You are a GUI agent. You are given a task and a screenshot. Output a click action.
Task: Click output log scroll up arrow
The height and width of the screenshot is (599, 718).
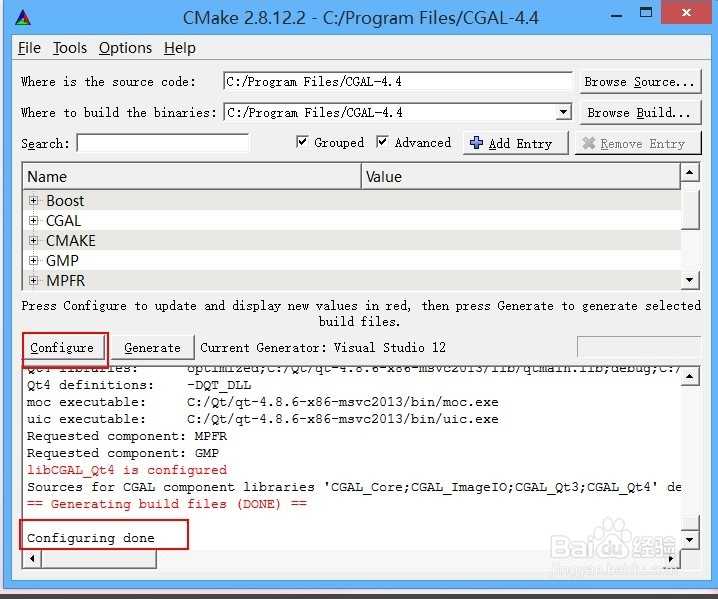[690, 376]
